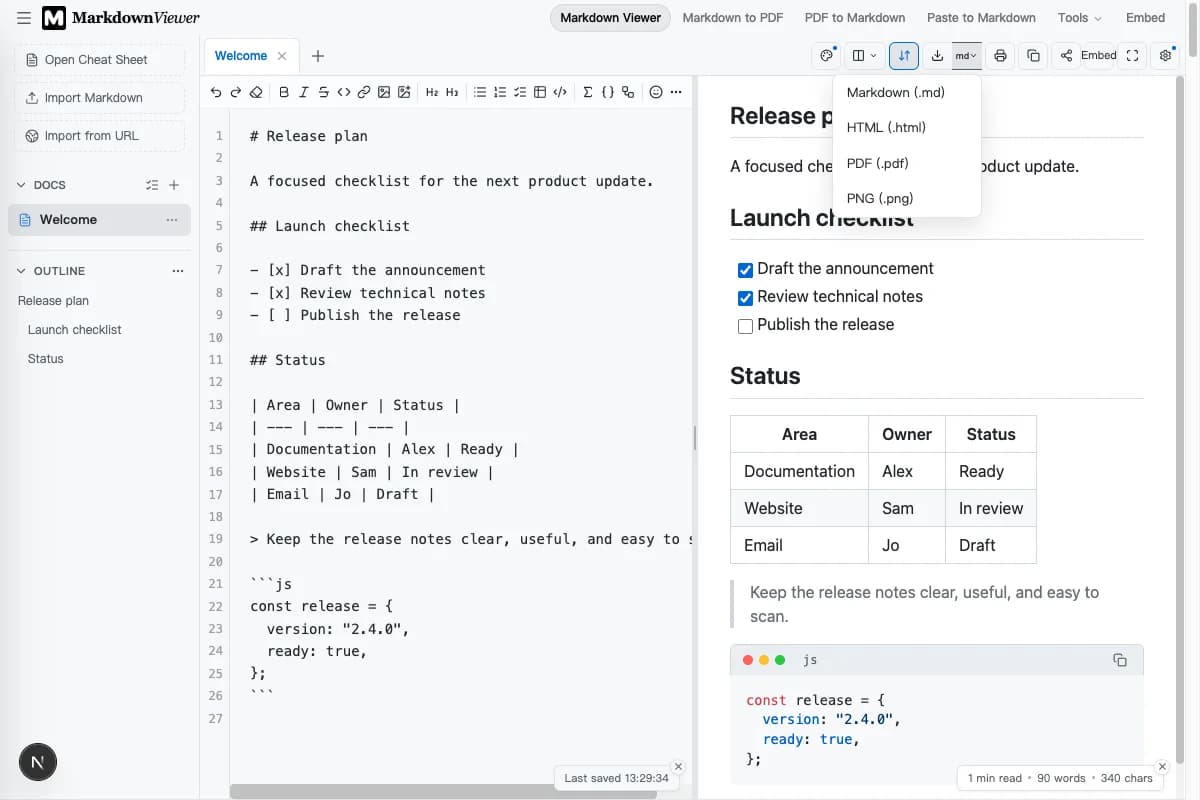1200x800 pixels.
Task: Switch to the Markdown to PDF tab
Action: (x=733, y=18)
